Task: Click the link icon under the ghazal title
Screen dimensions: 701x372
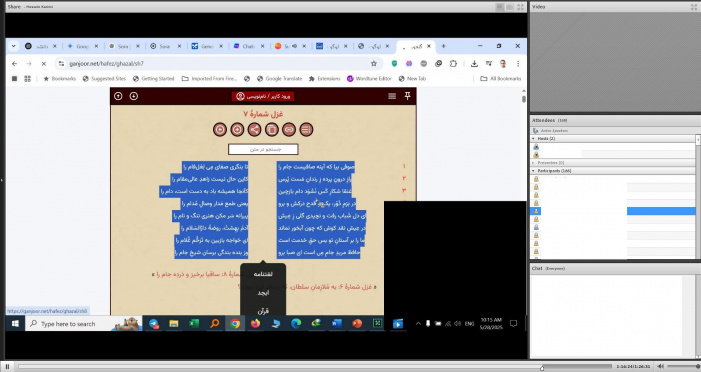Action: (x=289, y=130)
